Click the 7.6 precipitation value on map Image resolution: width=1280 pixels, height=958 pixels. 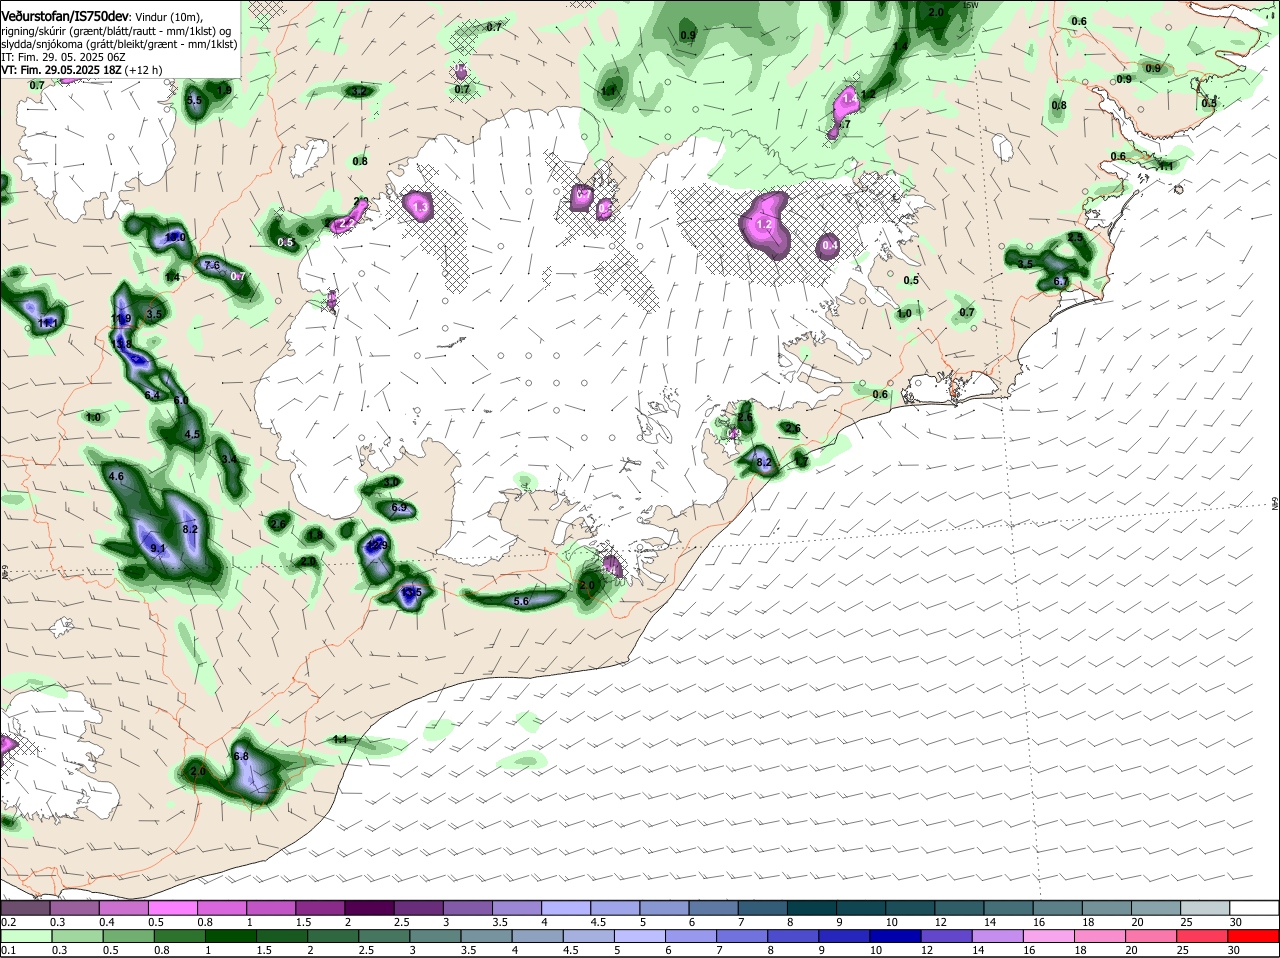pos(212,266)
